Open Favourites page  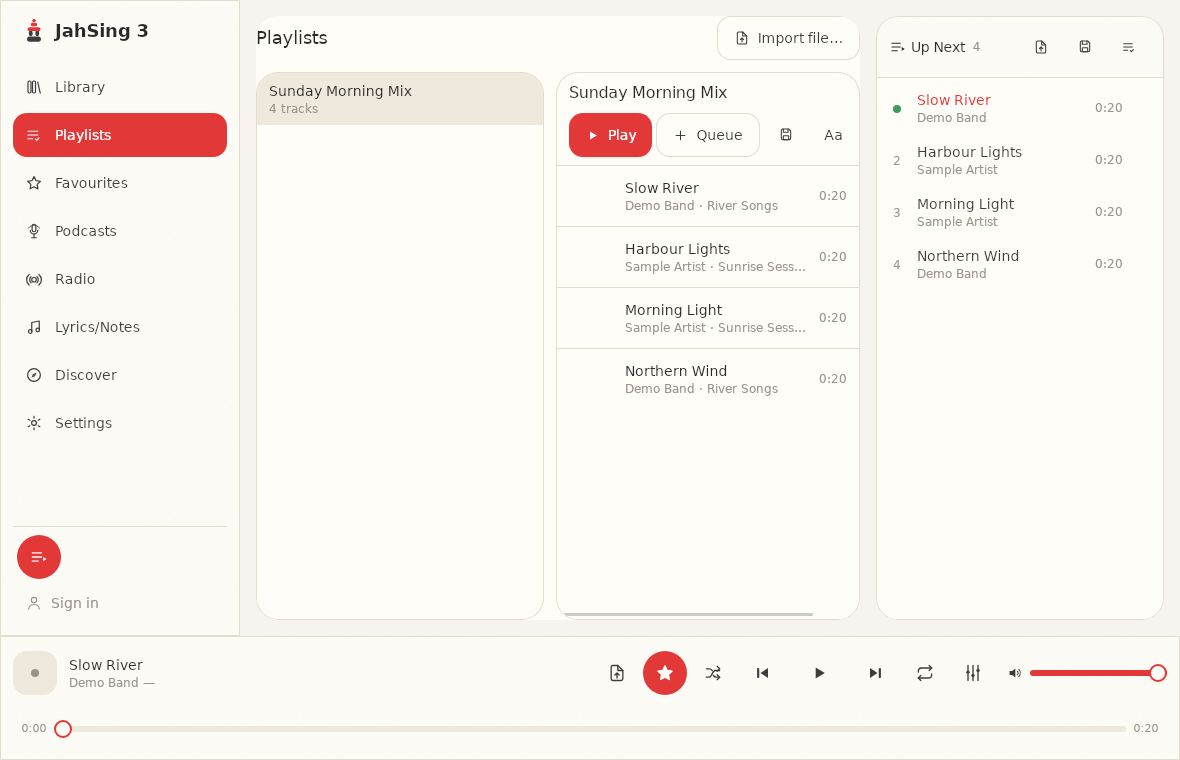[x=120, y=183]
